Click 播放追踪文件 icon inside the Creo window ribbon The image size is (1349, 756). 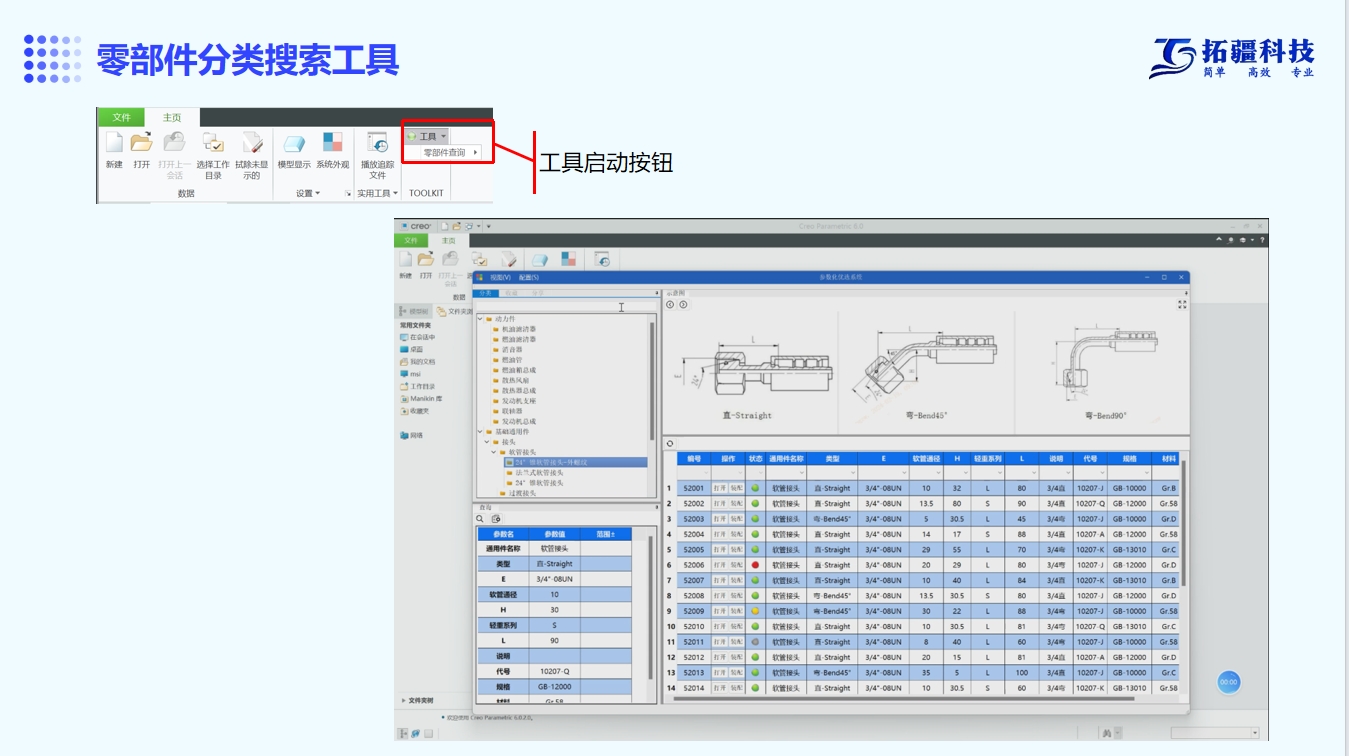[603, 259]
